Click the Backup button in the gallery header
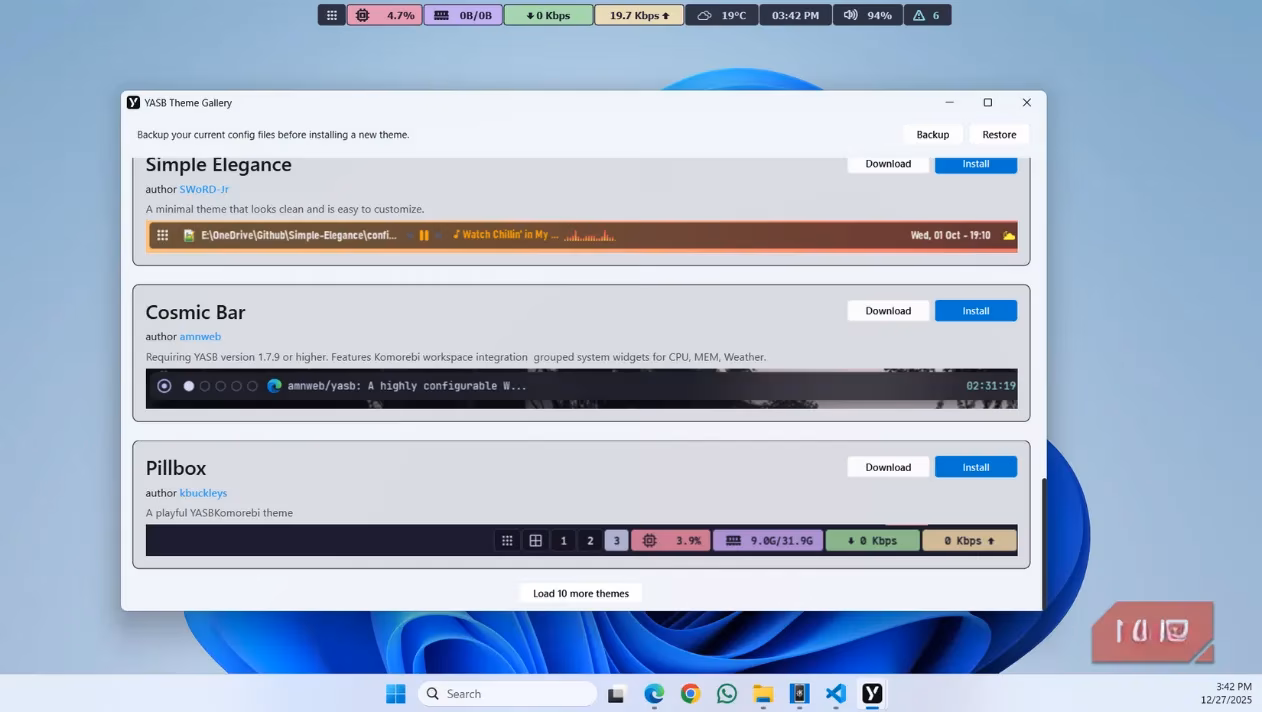Image resolution: width=1262 pixels, height=712 pixels. tap(932, 134)
